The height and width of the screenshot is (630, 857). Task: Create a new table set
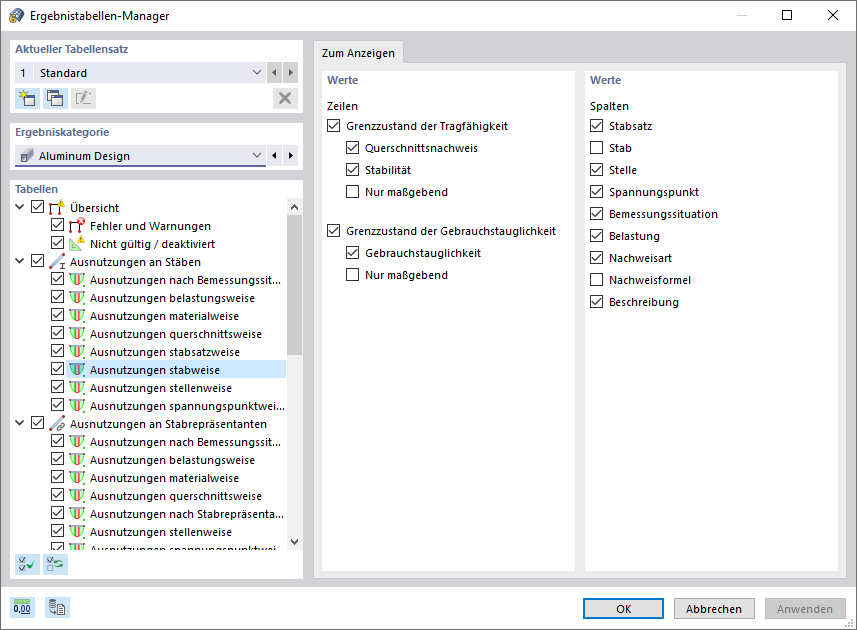tap(27, 98)
